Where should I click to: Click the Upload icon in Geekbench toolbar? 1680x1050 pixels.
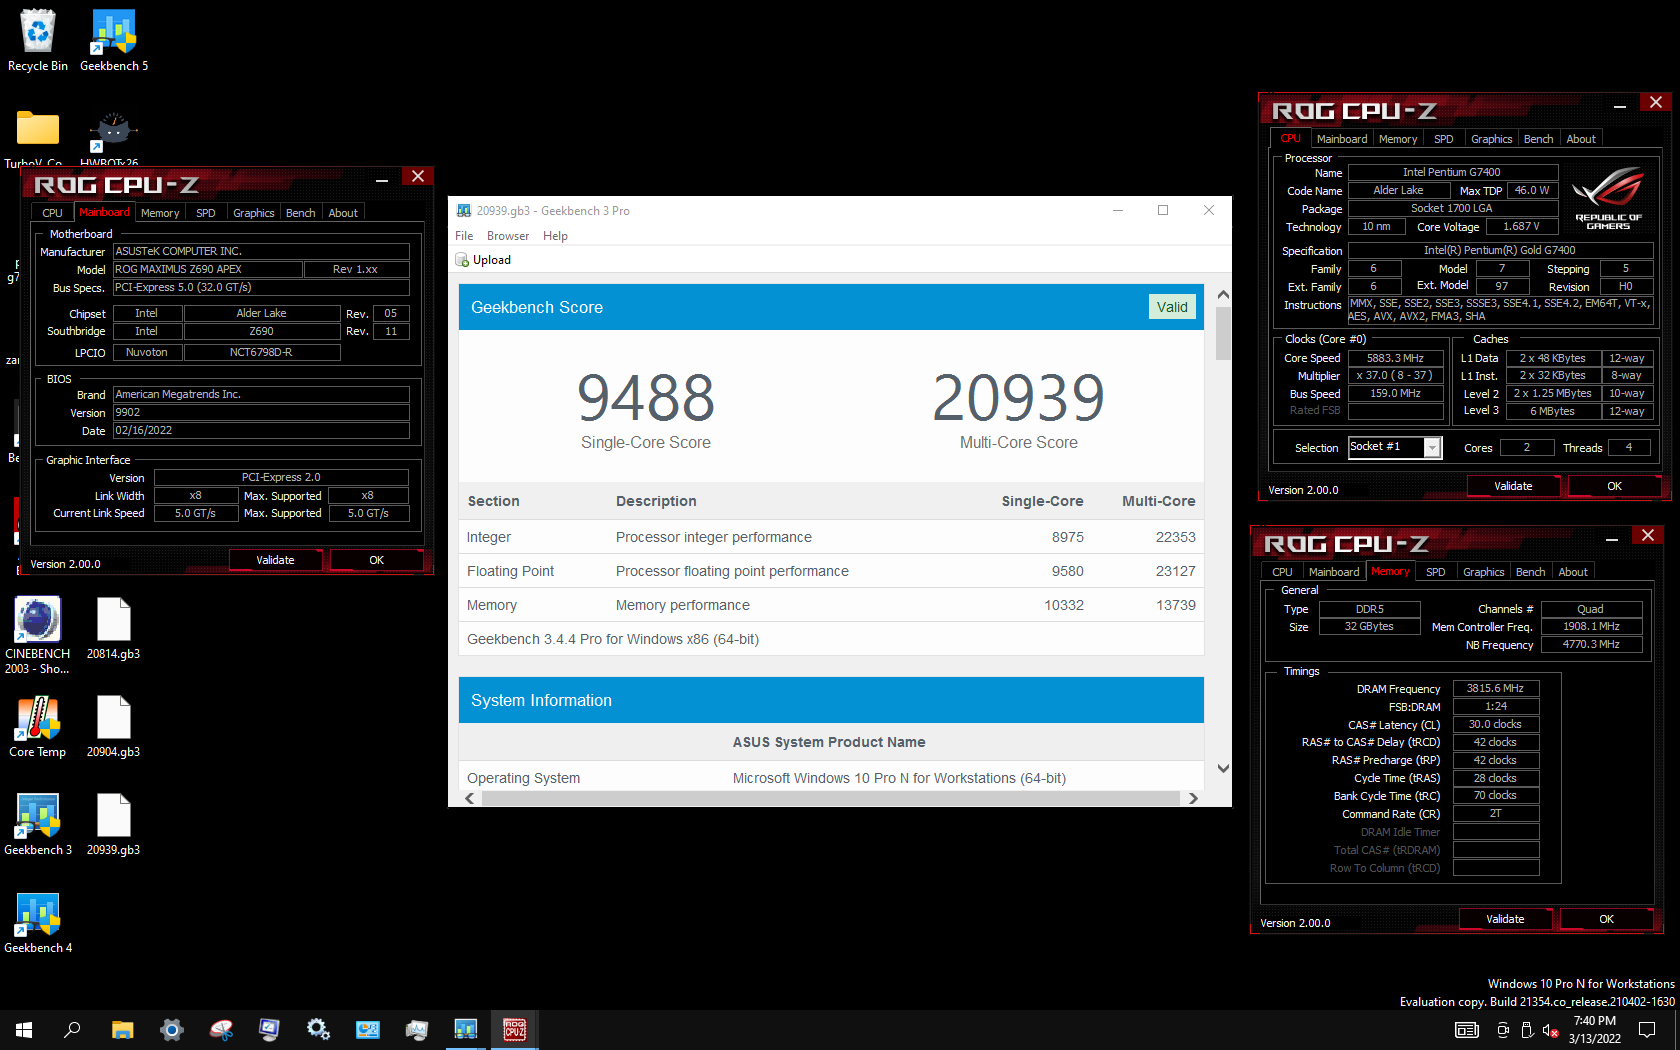462,260
